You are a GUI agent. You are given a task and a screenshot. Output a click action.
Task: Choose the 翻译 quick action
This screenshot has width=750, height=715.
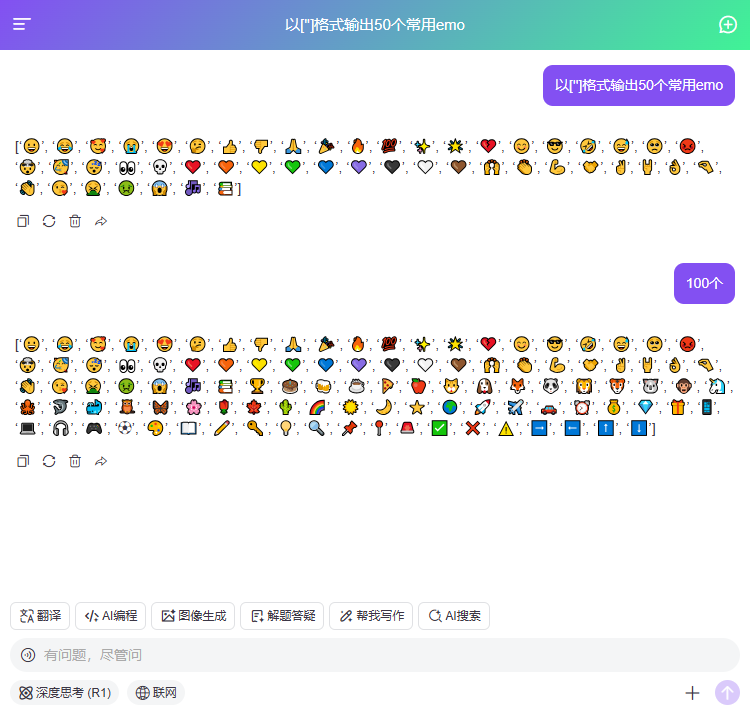40,616
